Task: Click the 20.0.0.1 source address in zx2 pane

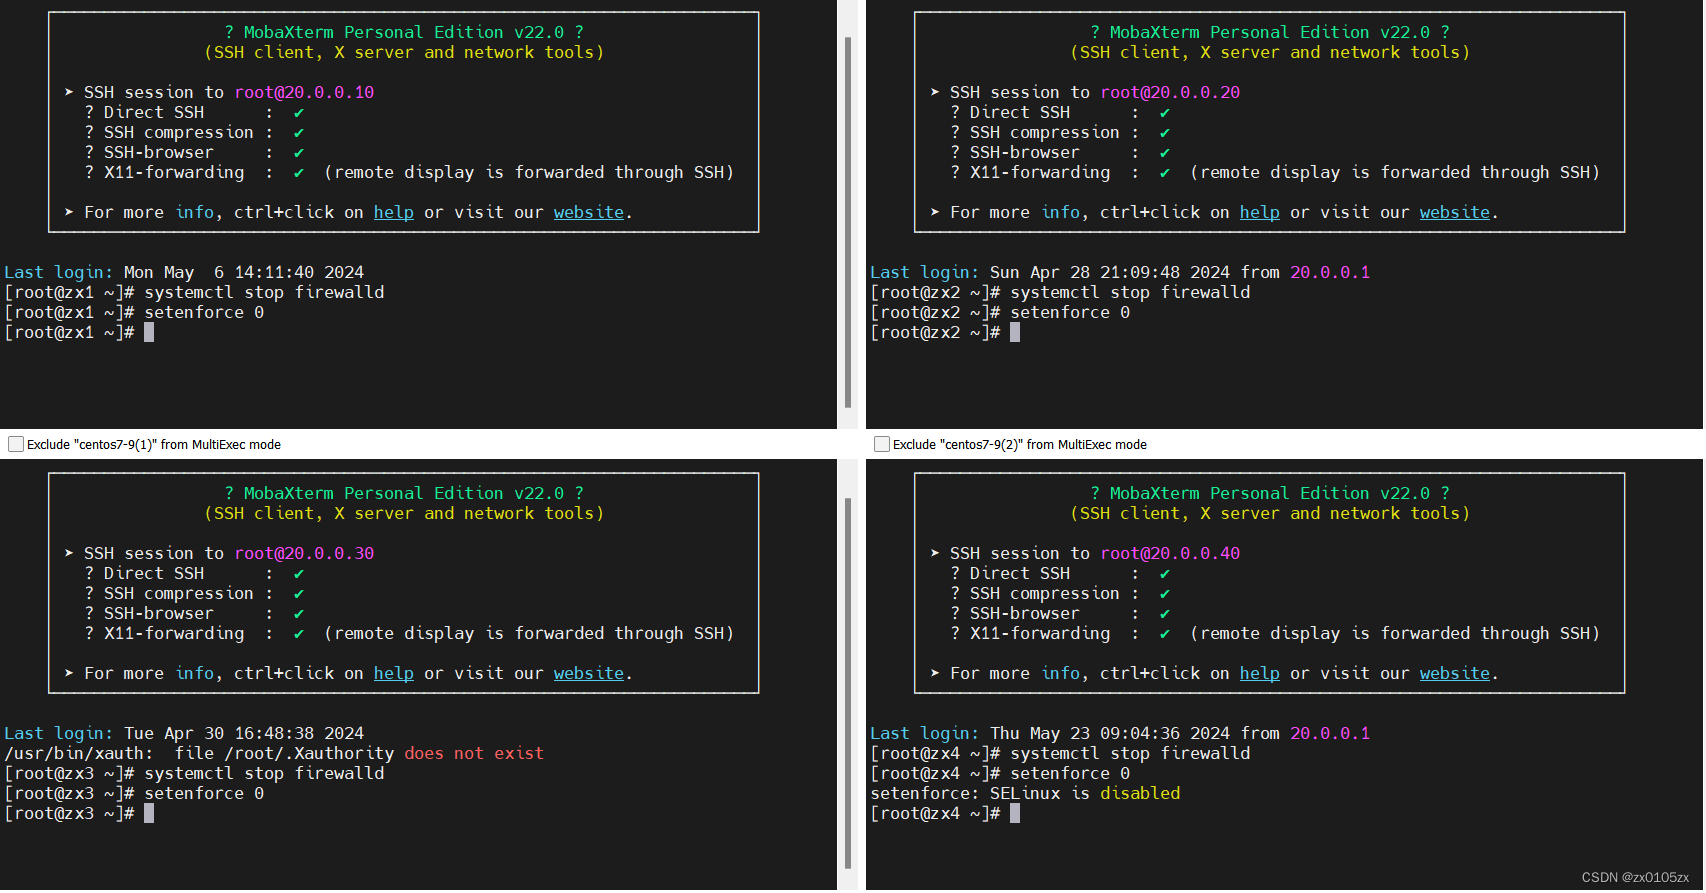Action: coord(1330,273)
